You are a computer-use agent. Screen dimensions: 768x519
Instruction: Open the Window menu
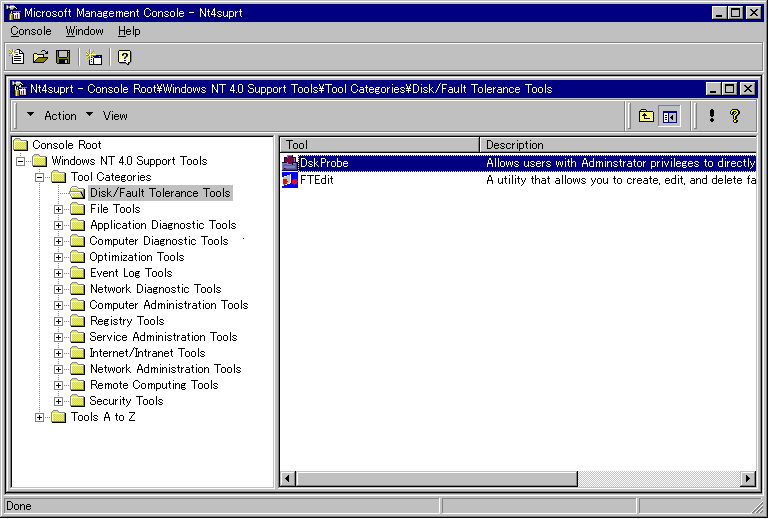84,31
